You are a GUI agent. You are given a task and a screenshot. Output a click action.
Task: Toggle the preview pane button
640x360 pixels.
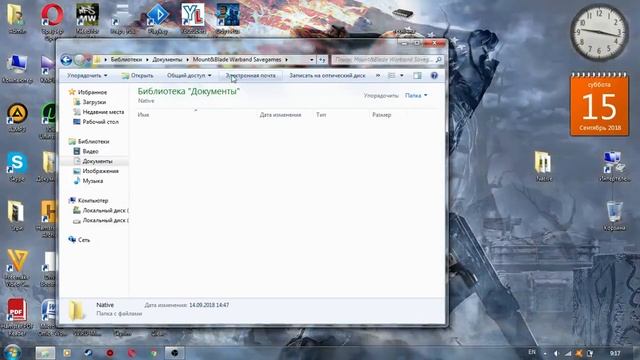coord(417,76)
